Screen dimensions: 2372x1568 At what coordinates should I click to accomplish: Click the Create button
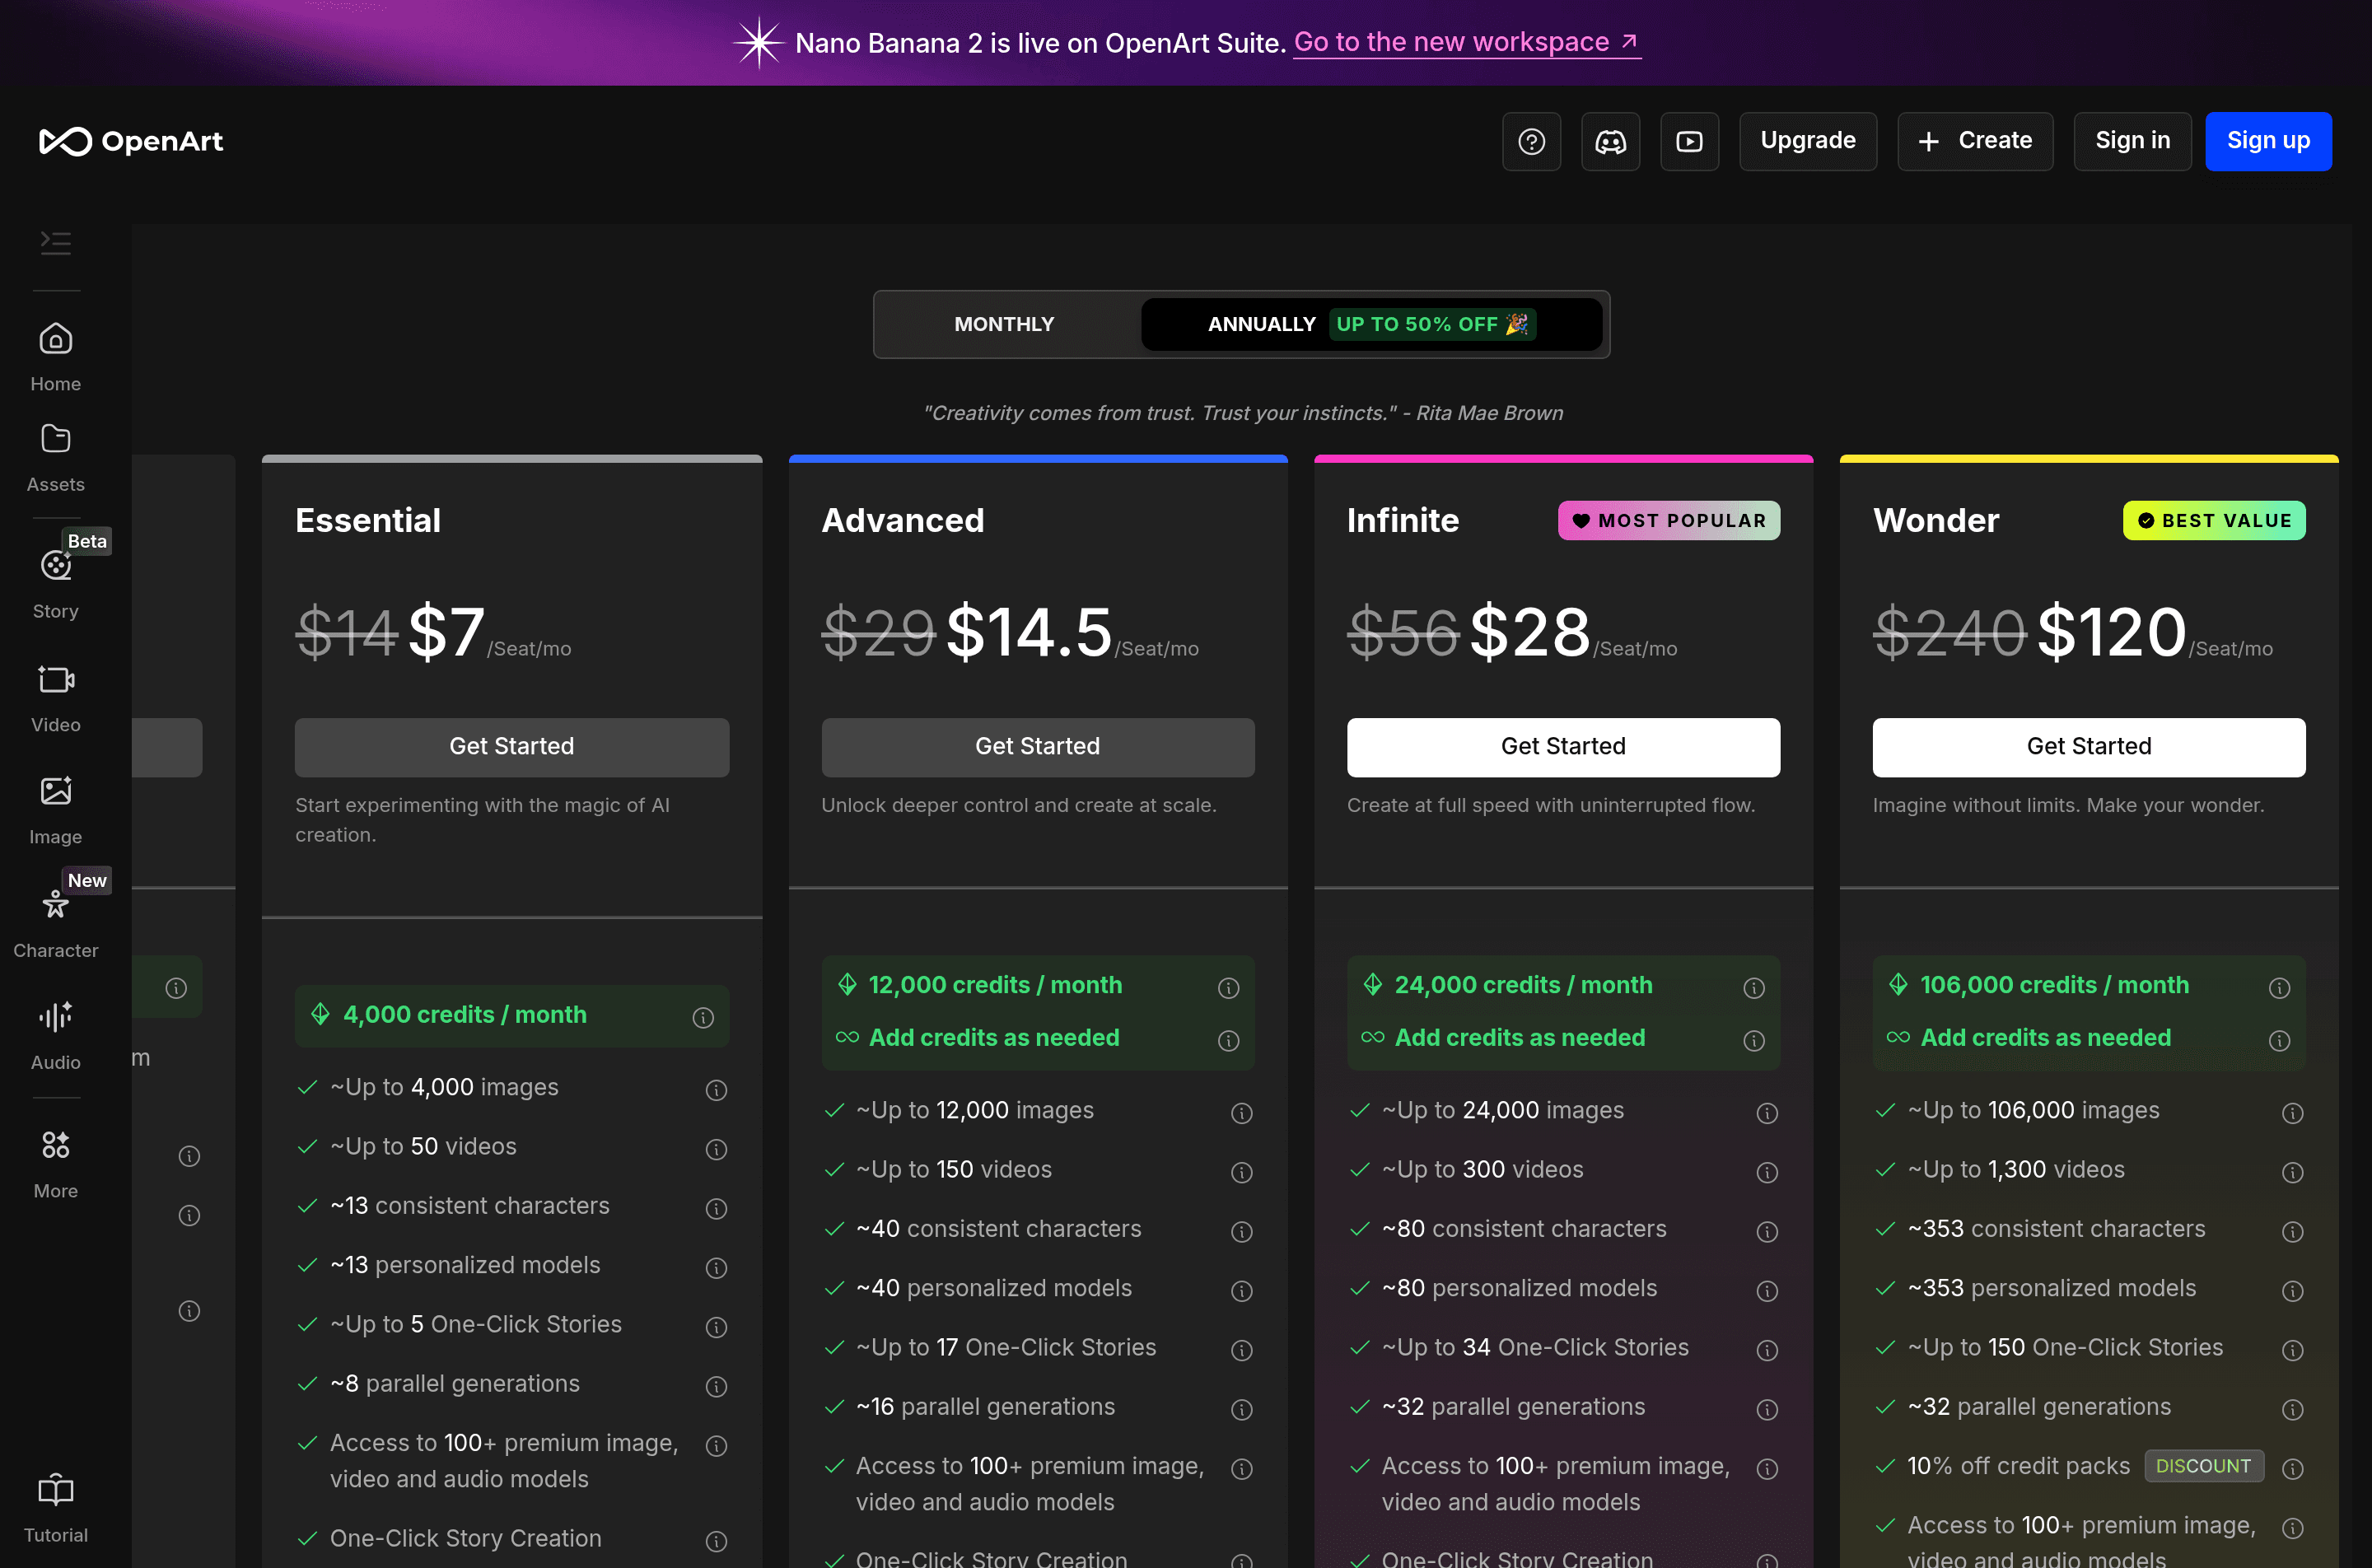pyautogui.click(x=1975, y=141)
